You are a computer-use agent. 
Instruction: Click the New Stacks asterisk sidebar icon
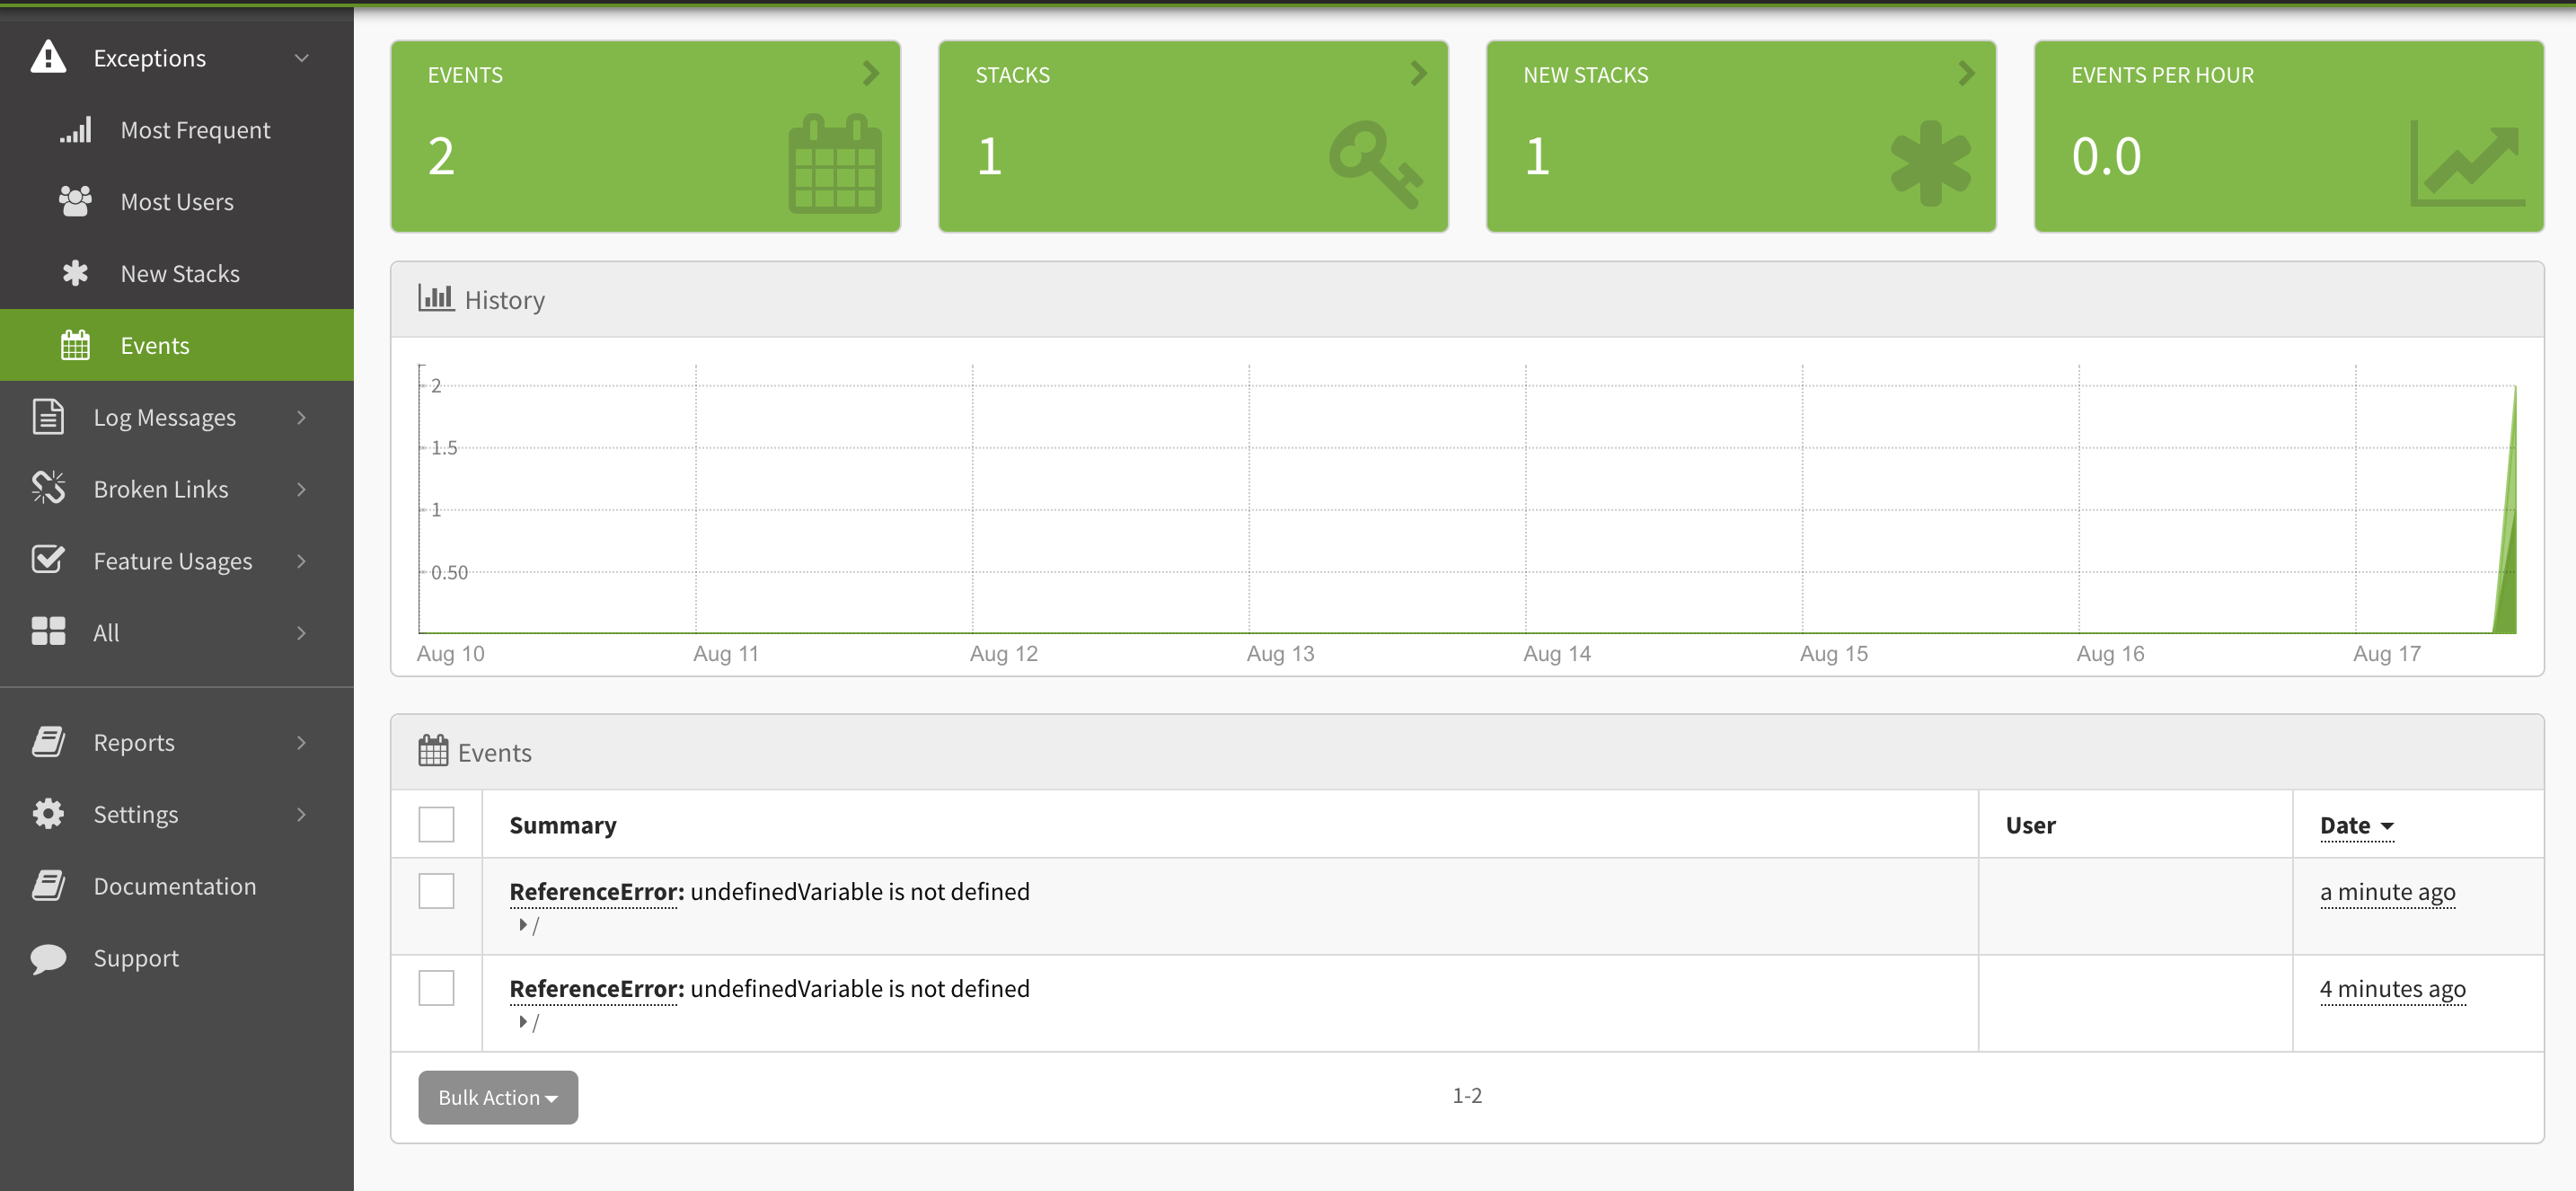click(x=75, y=273)
